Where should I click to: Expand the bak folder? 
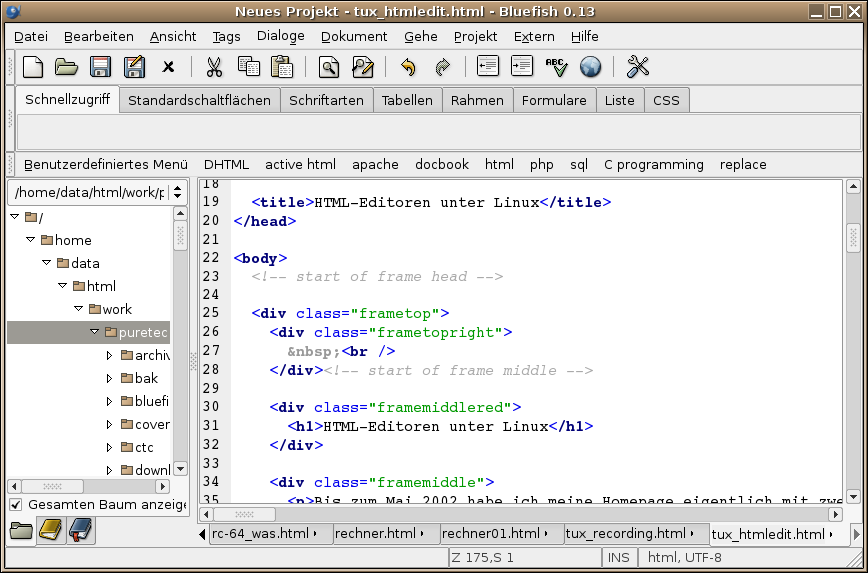pyautogui.click(x=110, y=378)
